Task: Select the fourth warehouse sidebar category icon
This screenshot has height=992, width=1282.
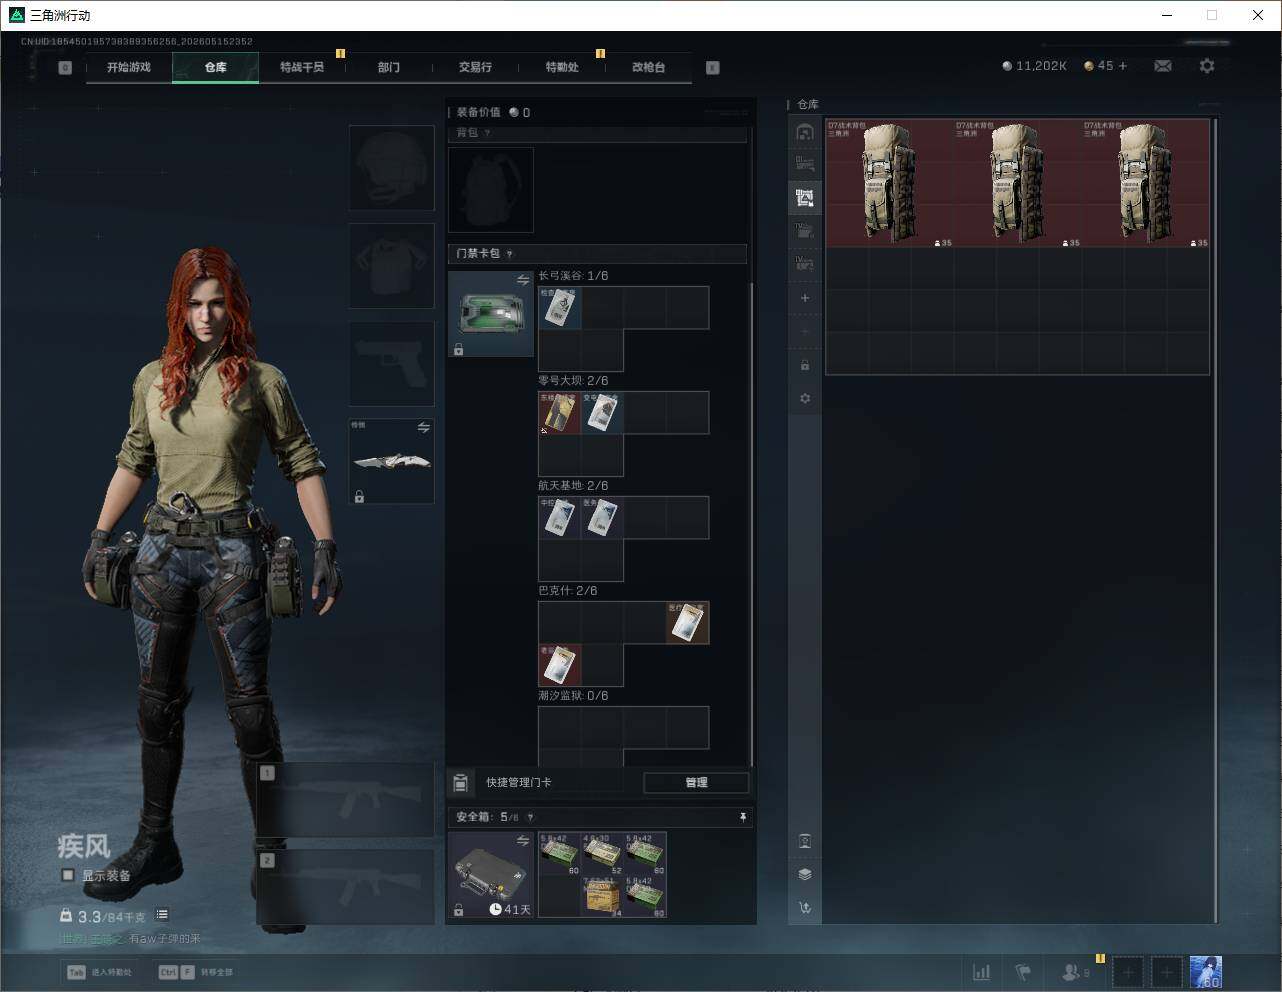Action: pyautogui.click(x=805, y=231)
